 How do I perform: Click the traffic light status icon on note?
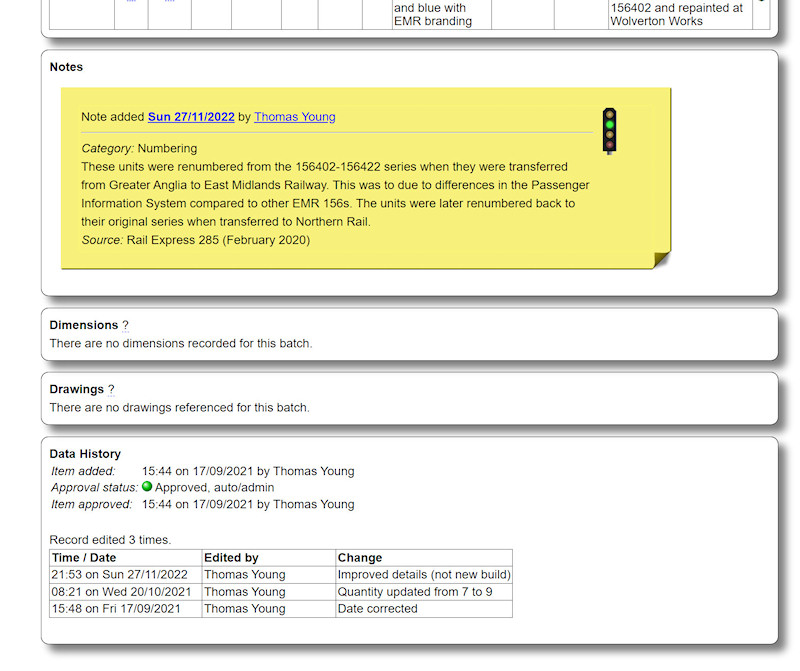click(x=609, y=130)
